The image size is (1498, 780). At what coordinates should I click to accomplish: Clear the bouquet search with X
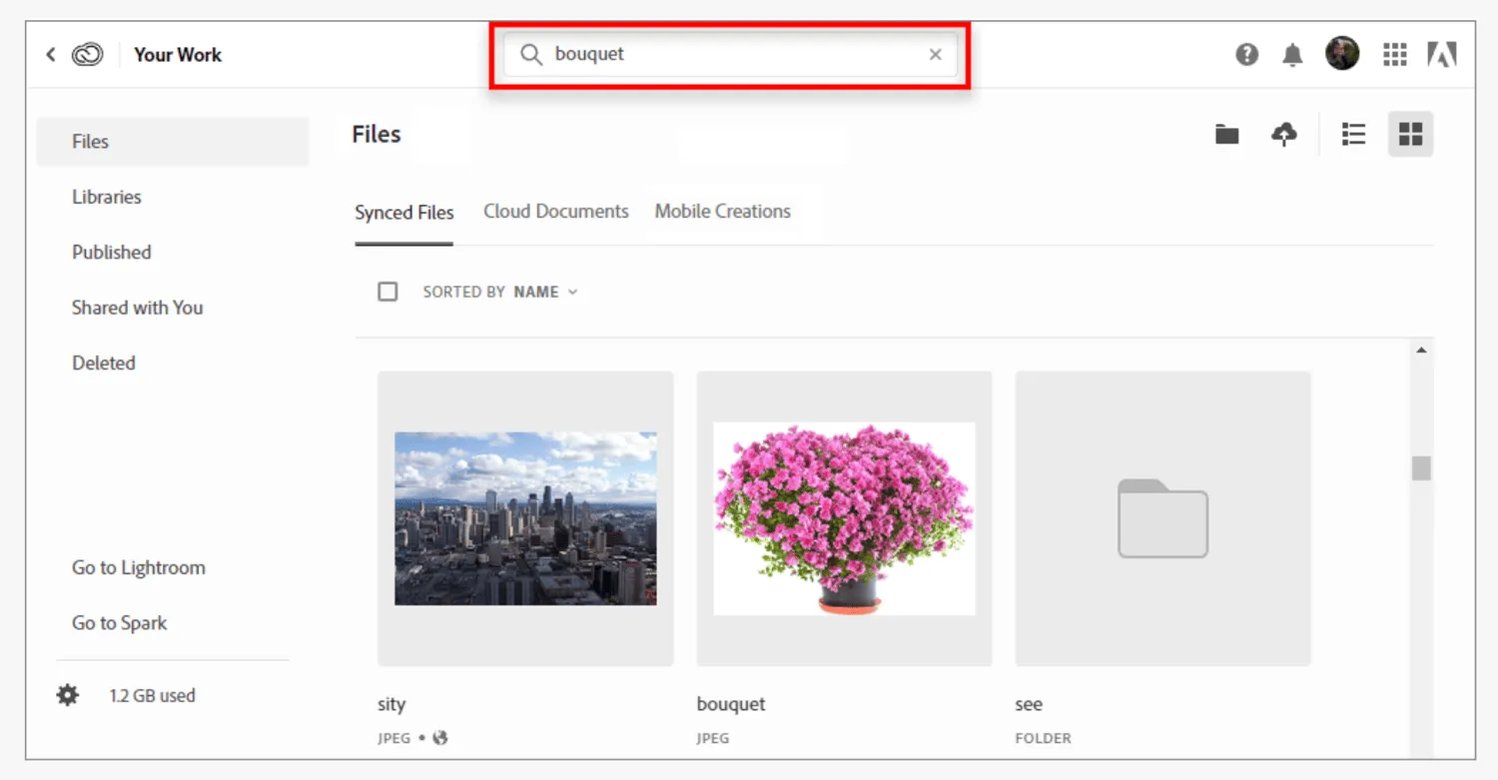[935, 55]
